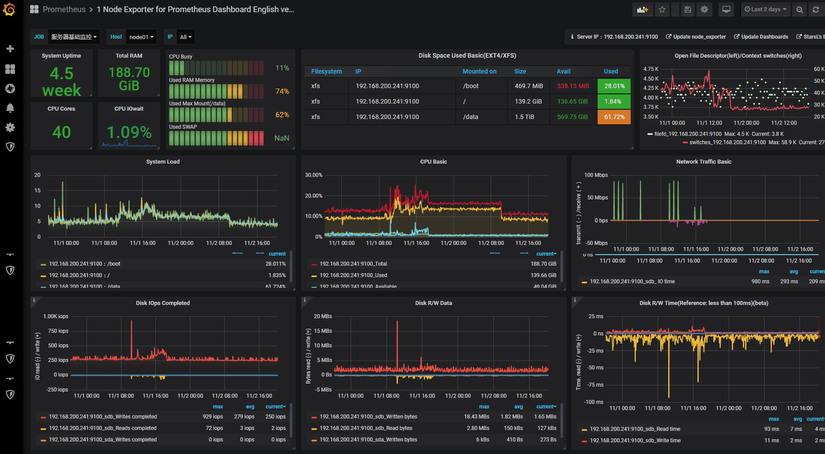
Task: Click the Add panel icon in top toolbar
Action: coord(642,9)
